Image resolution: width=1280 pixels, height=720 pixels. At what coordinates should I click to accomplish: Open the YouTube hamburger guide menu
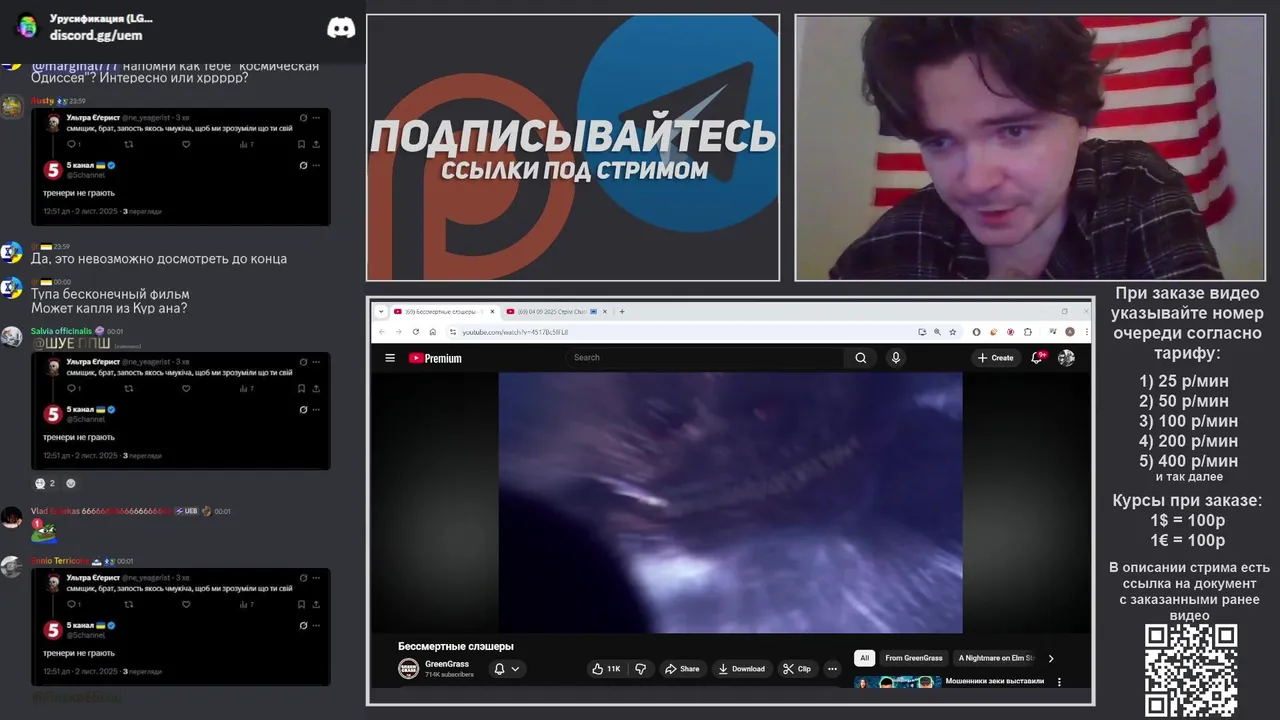[390, 358]
